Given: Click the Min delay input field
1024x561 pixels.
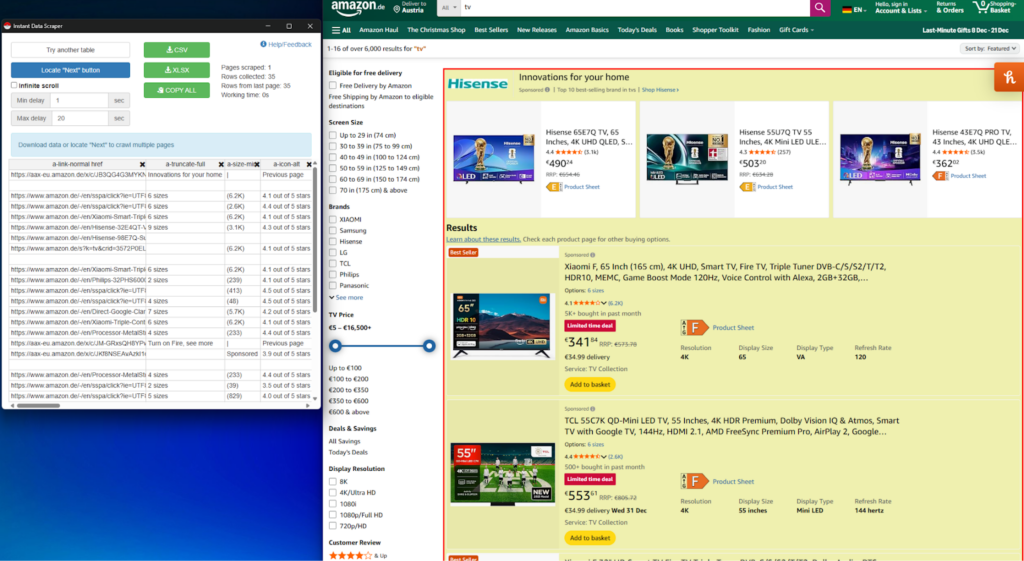Looking at the screenshot, I should [x=76, y=101].
